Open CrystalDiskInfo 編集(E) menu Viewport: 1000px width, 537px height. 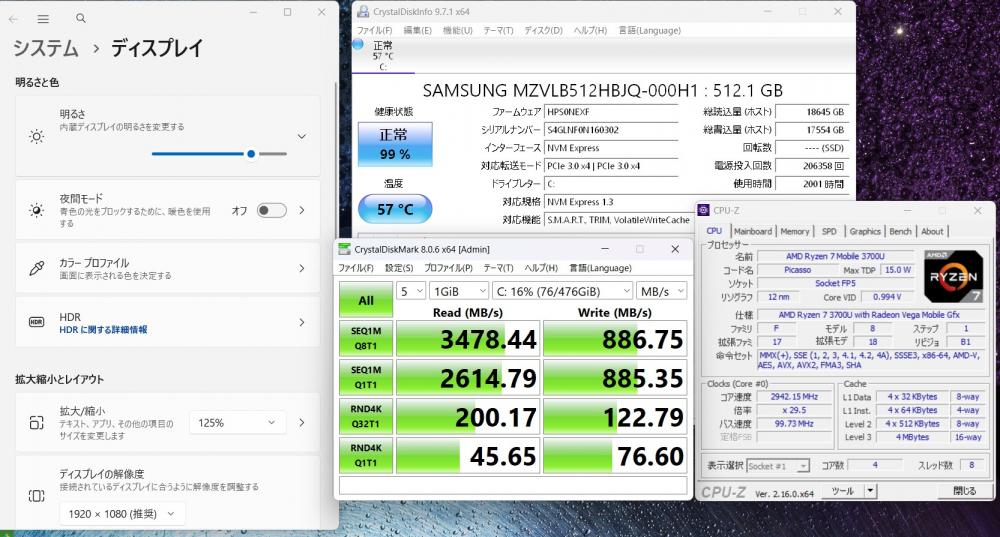[x=418, y=31]
